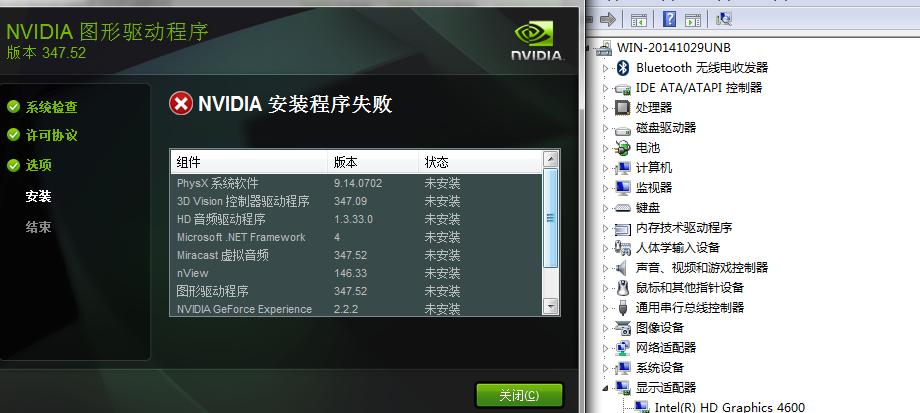The height and width of the screenshot is (413, 920).
Task: Select the PhysX 系统软件 row
Action: tap(356, 184)
